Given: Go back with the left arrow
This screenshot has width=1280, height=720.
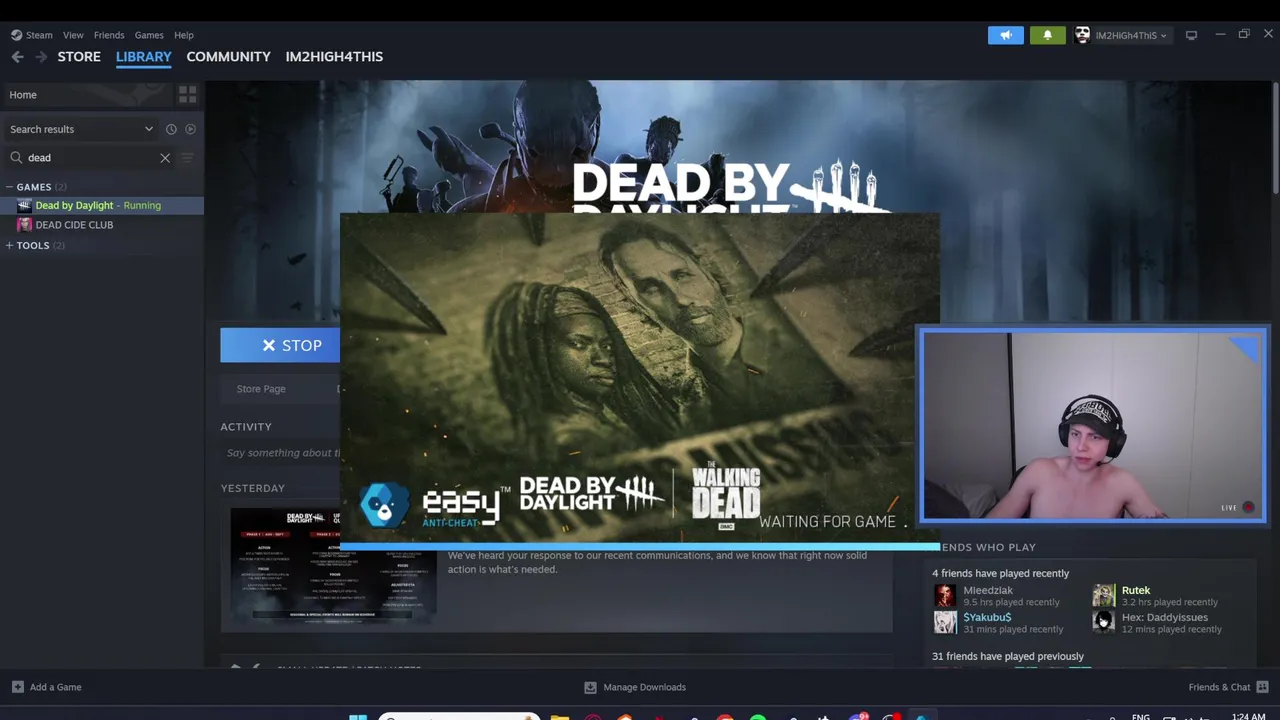Looking at the screenshot, I should click(17, 57).
